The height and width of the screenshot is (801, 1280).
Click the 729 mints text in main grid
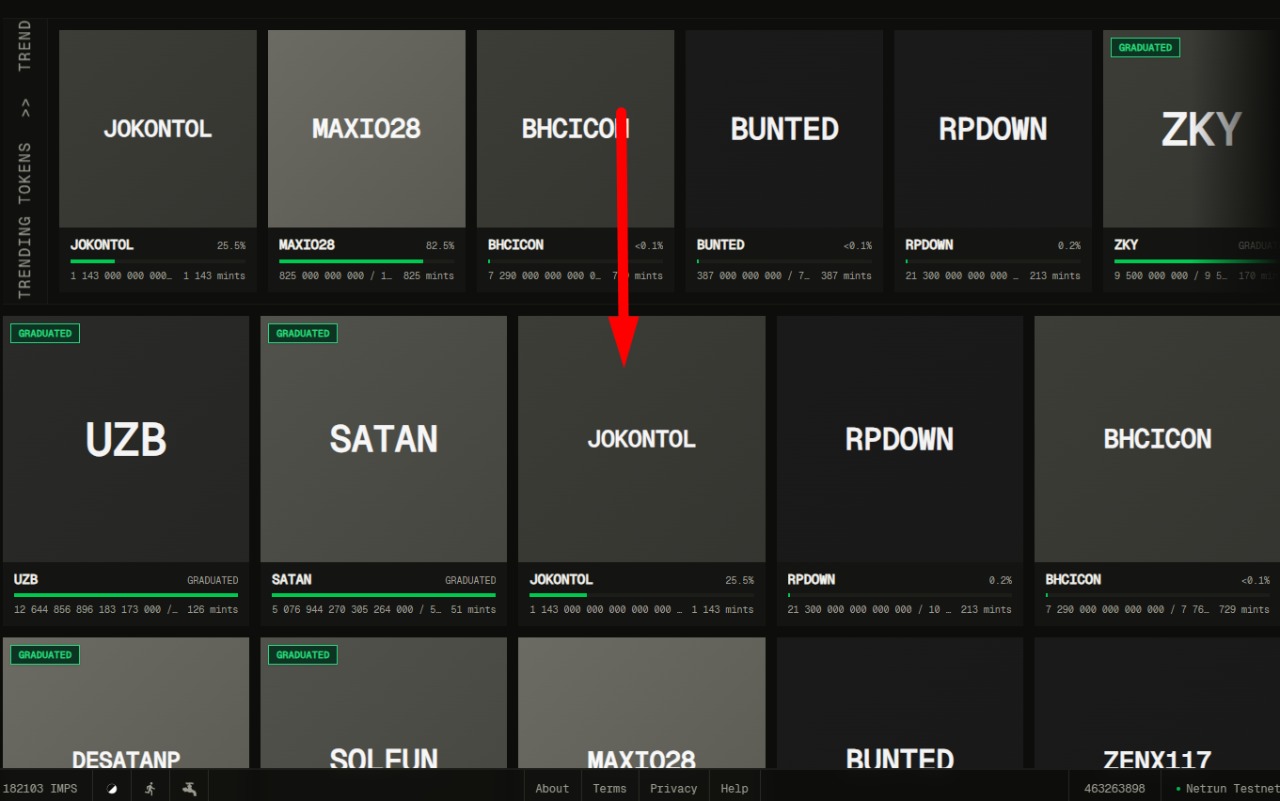point(1244,610)
